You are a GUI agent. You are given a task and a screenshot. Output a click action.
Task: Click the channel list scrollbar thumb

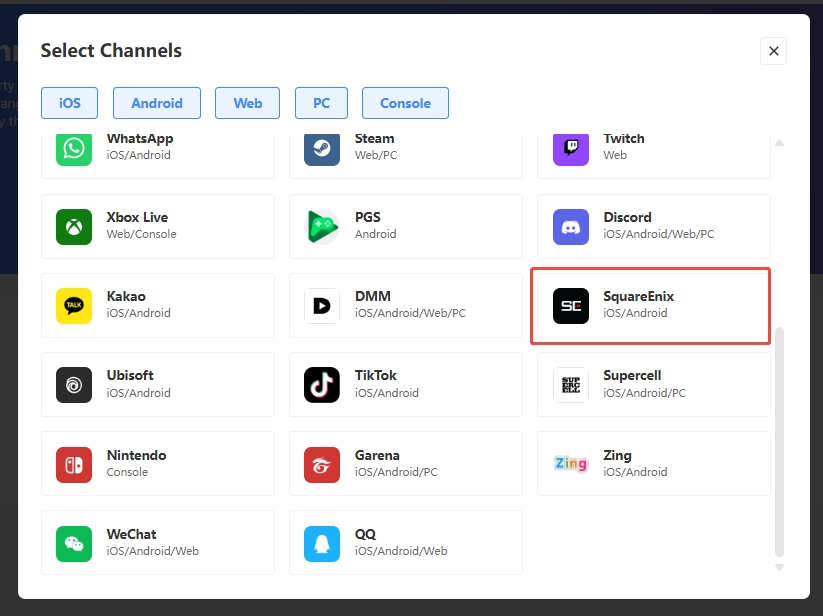coord(779,440)
